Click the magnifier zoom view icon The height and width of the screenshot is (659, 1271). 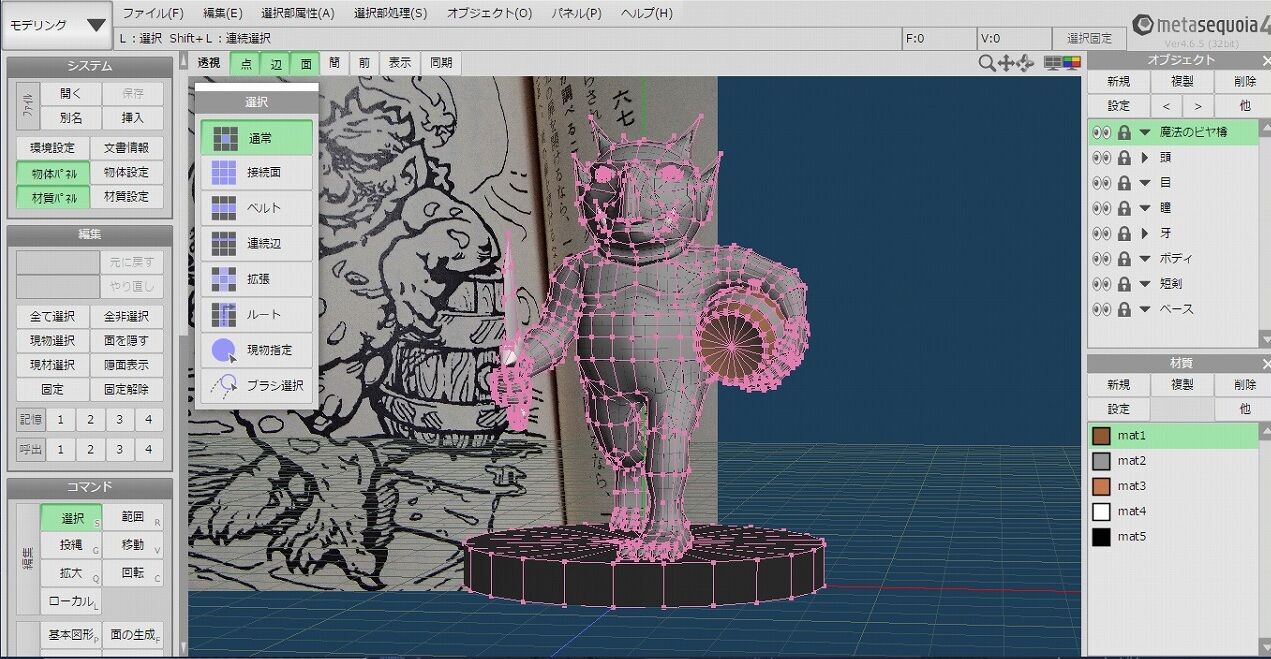[x=987, y=63]
